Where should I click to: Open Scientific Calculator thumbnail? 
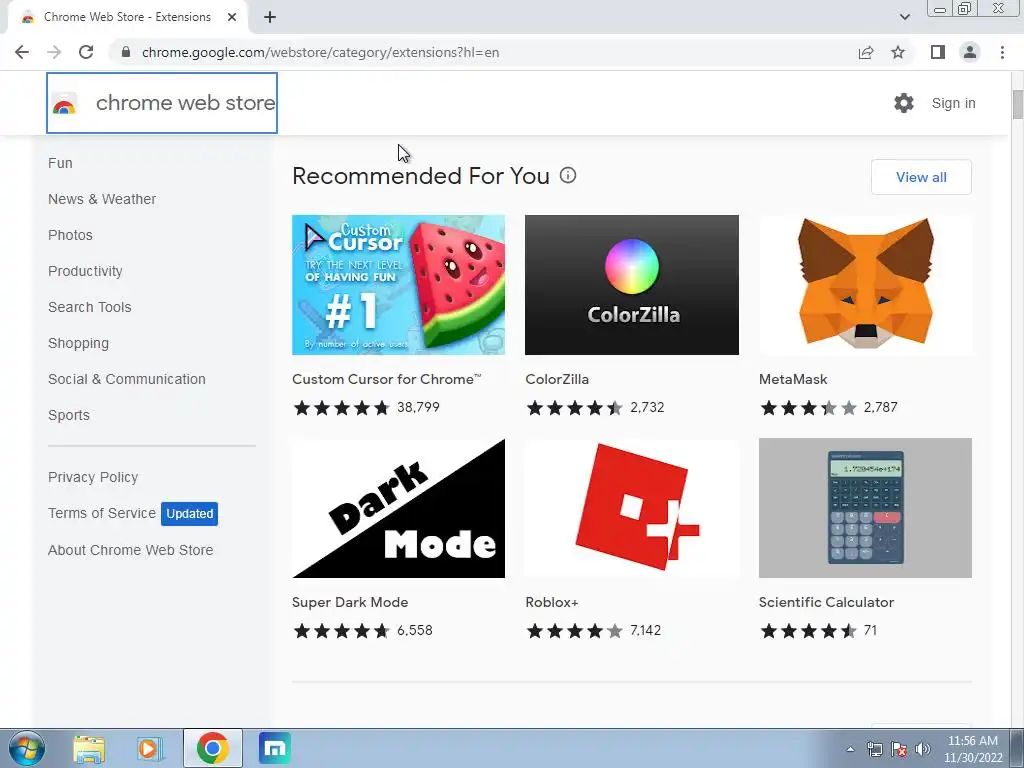coord(865,508)
